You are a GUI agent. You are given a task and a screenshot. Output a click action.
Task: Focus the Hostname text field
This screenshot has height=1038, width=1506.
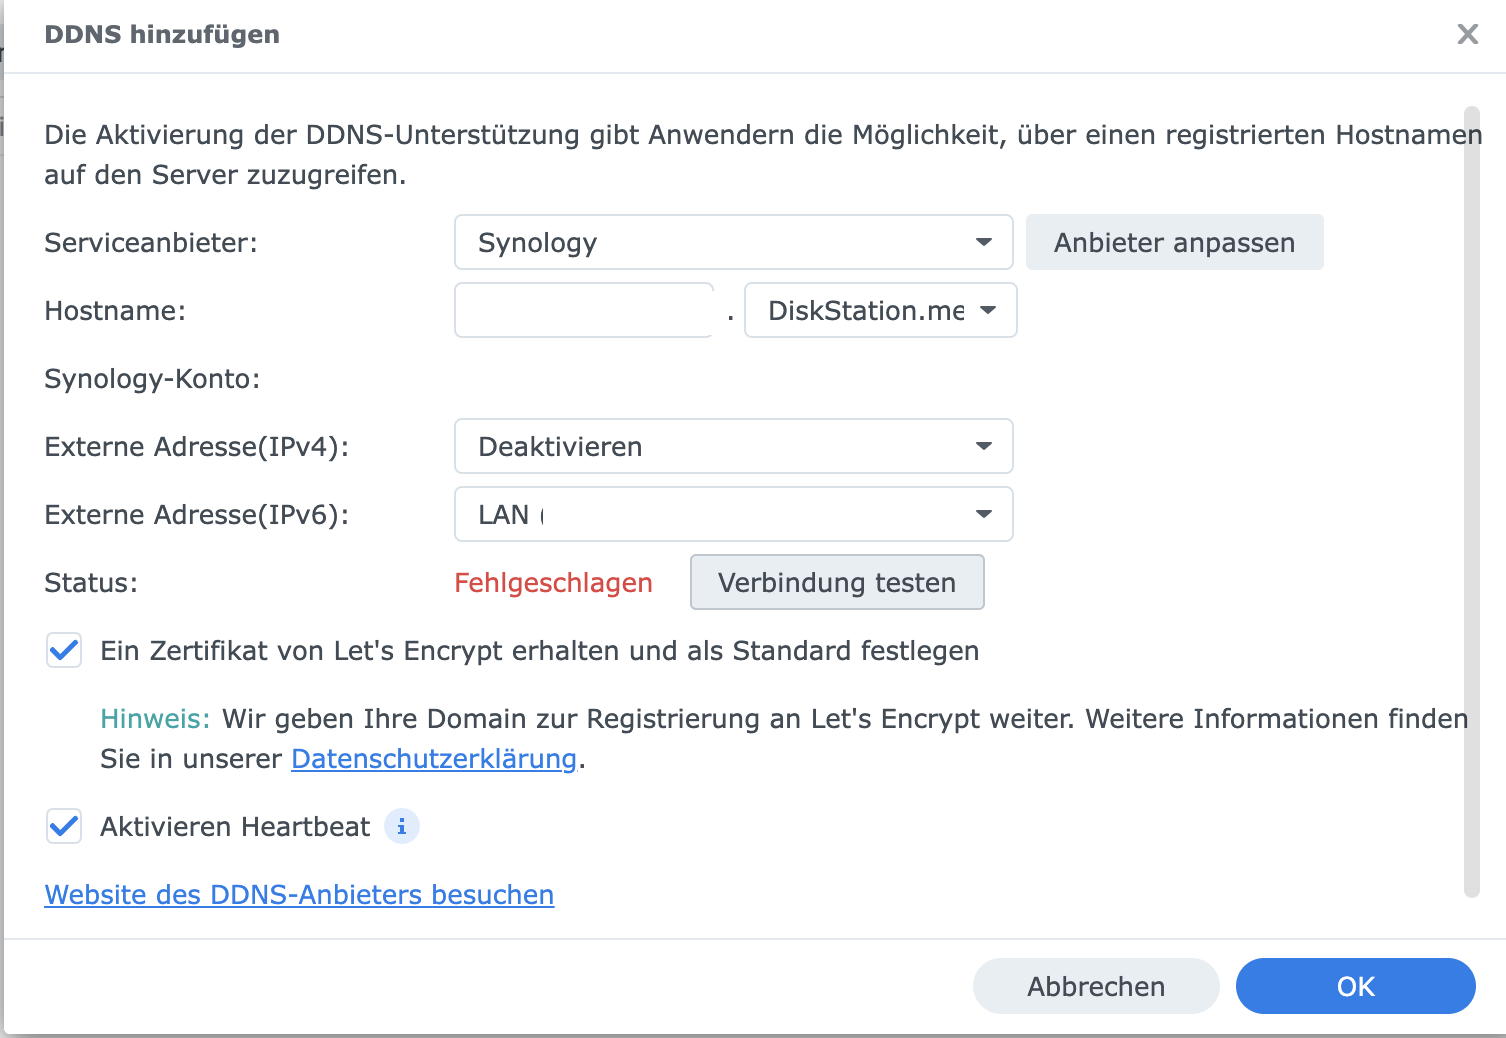(584, 311)
